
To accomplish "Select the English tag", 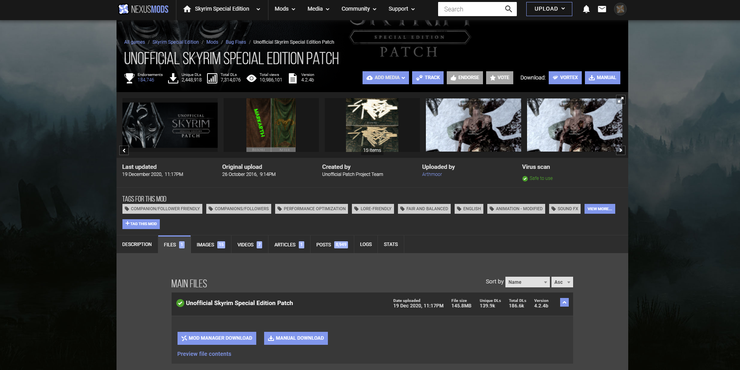I will click(x=469, y=209).
